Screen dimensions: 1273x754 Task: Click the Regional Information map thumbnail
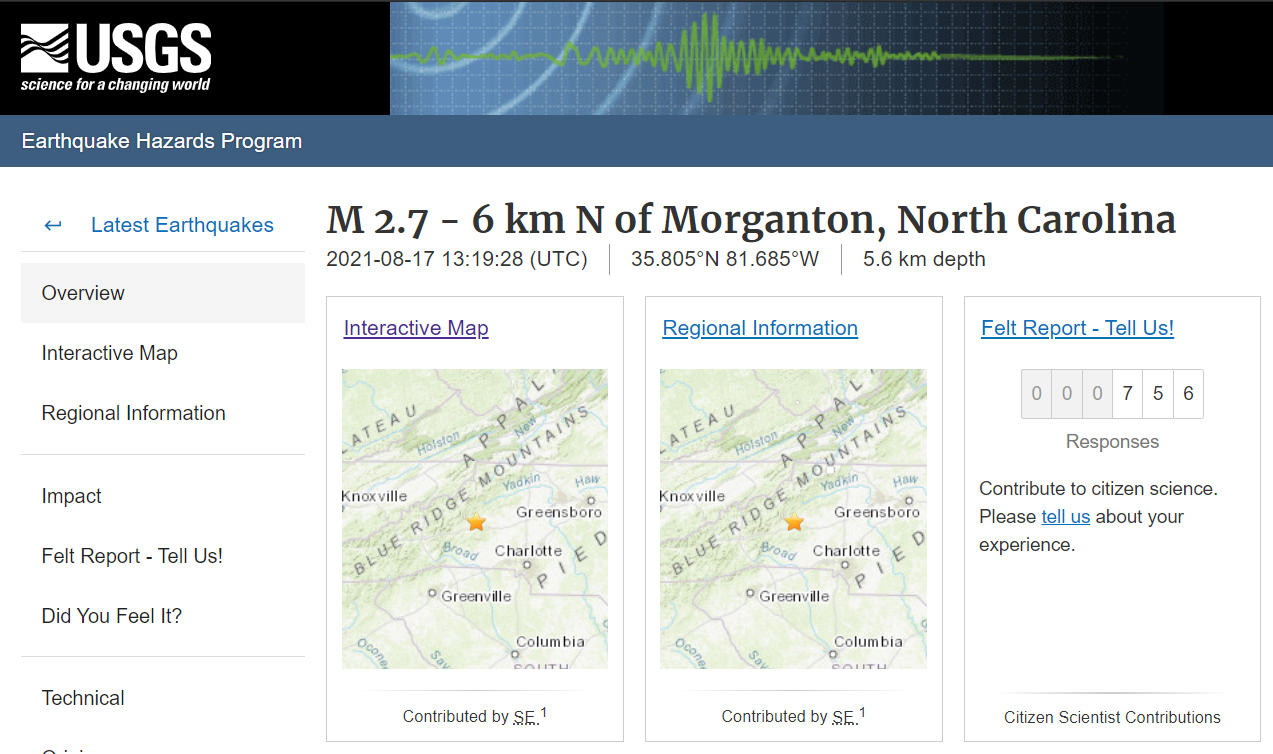click(793, 519)
